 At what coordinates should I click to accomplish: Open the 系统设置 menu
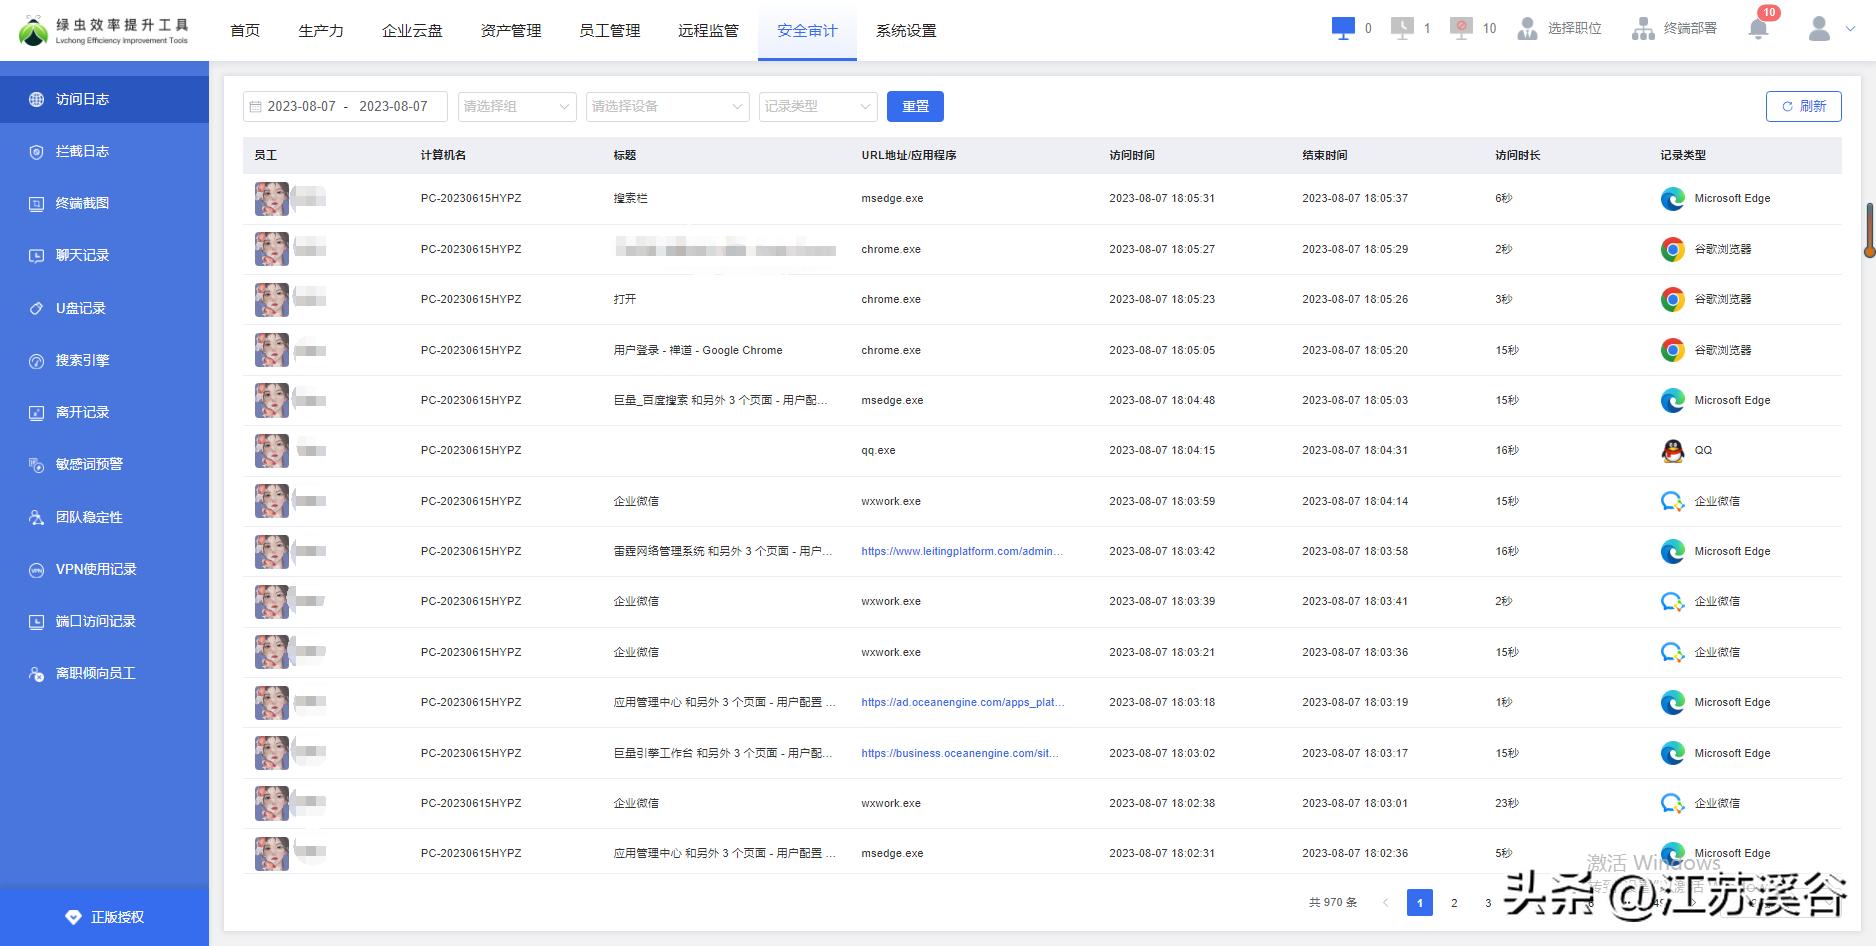[x=906, y=31]
